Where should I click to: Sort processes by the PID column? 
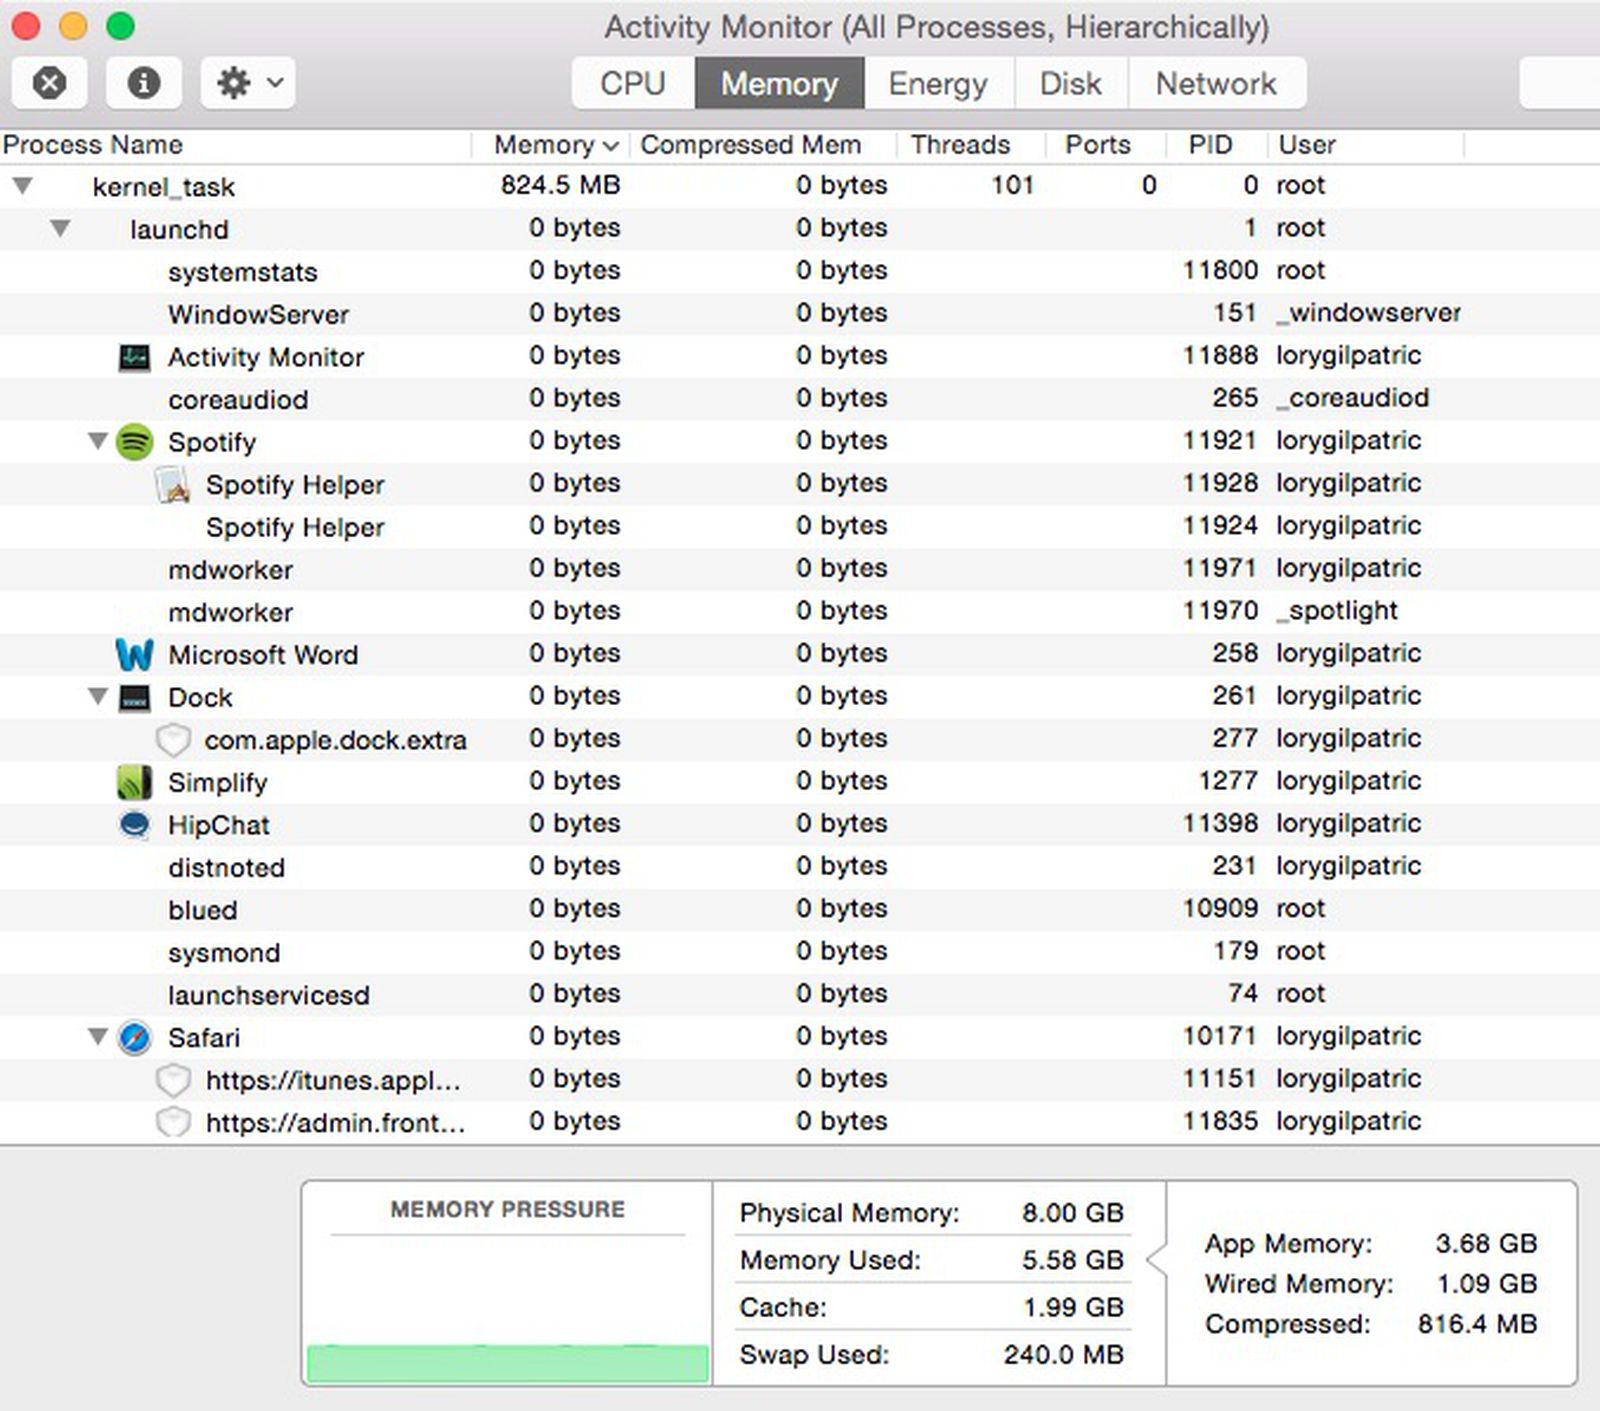pos(1209,145)
